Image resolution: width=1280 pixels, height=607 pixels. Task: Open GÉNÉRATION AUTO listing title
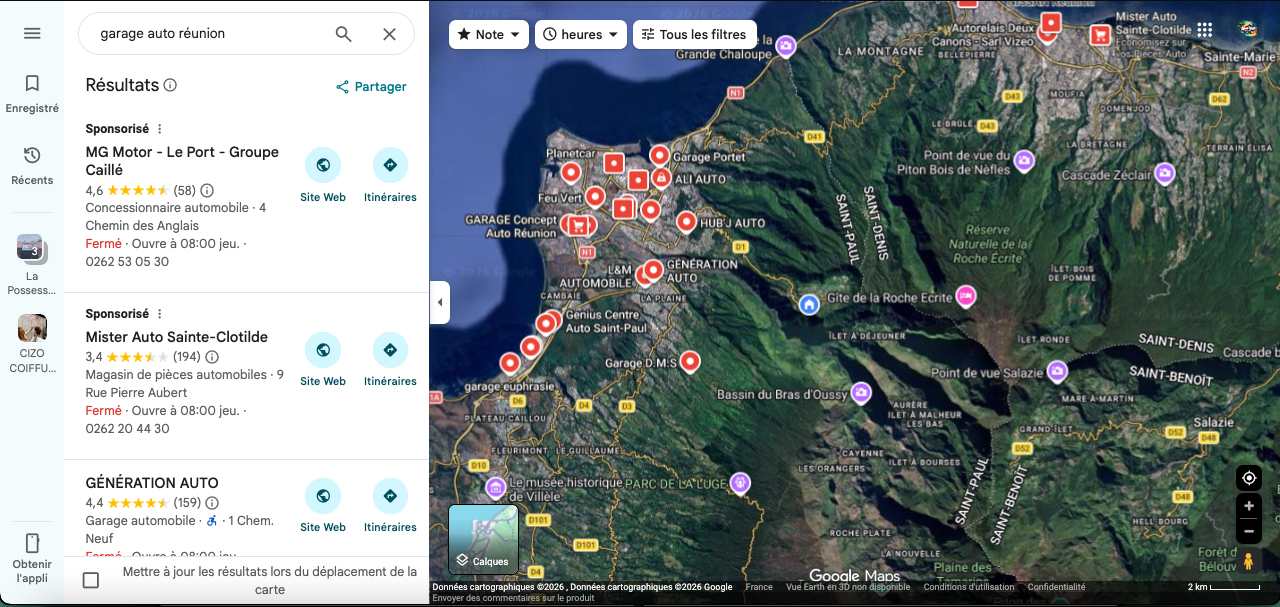click(x=152, y=483)
